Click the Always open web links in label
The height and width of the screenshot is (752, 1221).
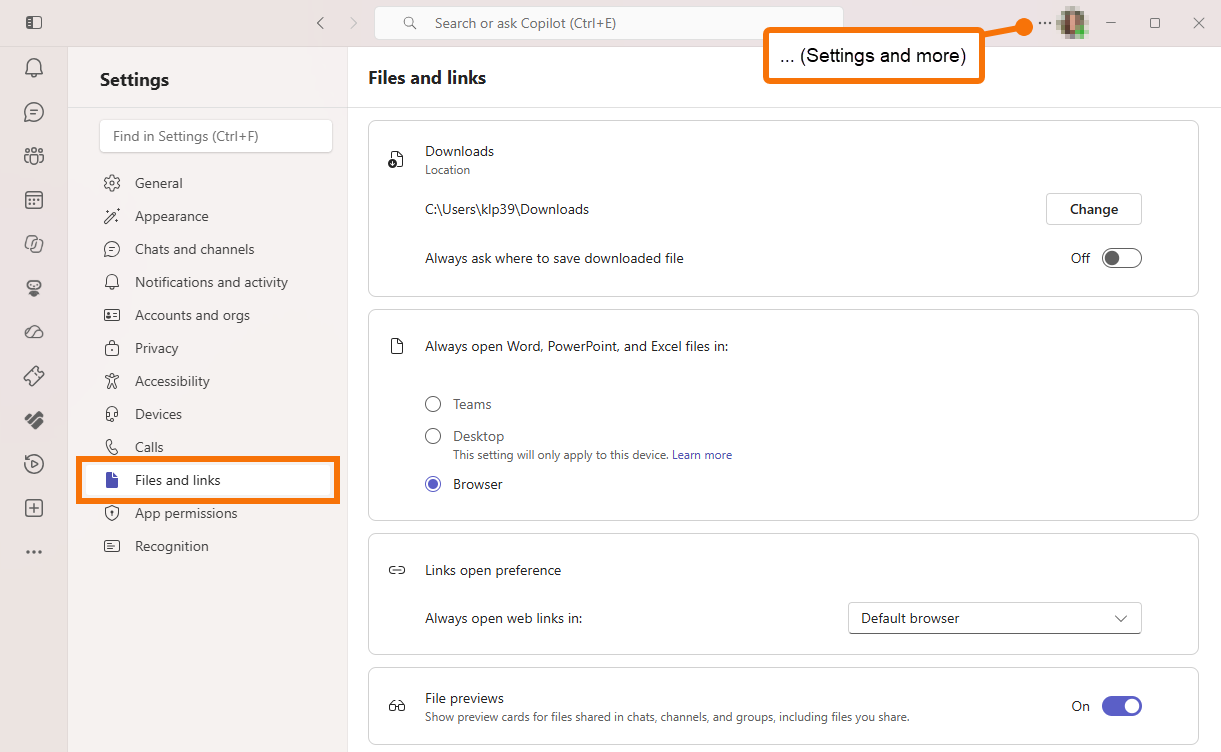click(503, 618)
